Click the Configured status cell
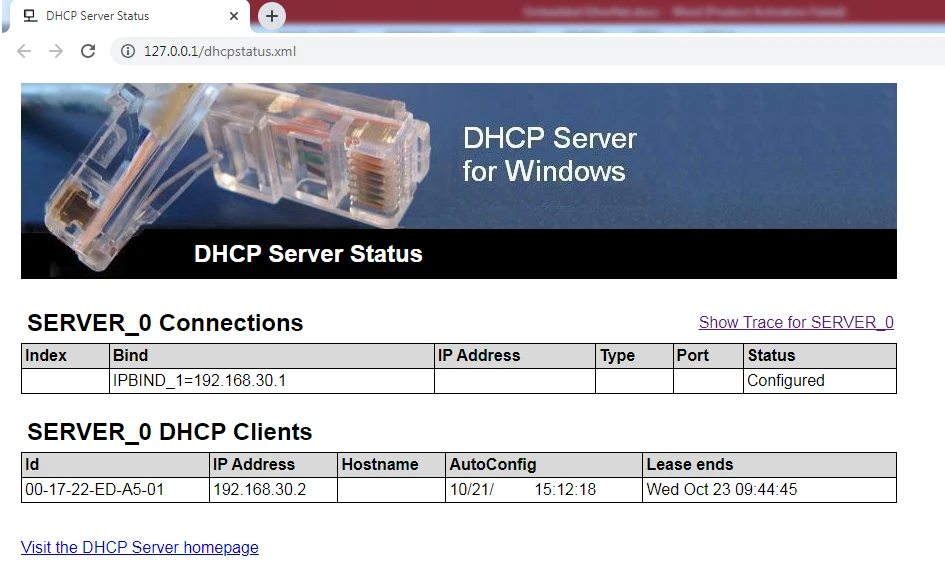Screen dimensions: 945x570 [x=786, y=381]
